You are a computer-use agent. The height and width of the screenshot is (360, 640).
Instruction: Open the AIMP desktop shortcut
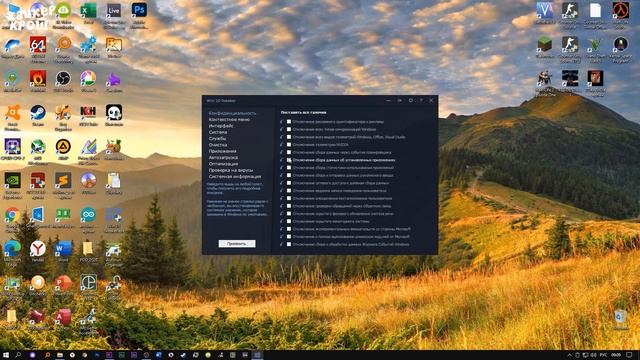pos(63,147)
